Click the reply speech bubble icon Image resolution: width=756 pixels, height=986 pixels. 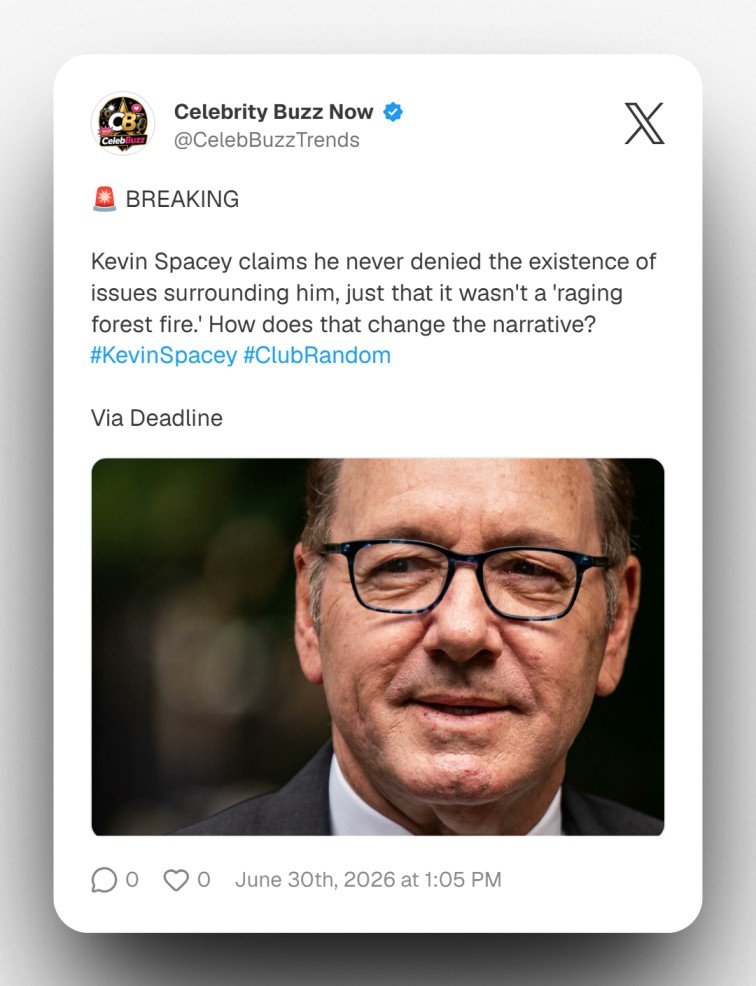(x=104, y=880)
